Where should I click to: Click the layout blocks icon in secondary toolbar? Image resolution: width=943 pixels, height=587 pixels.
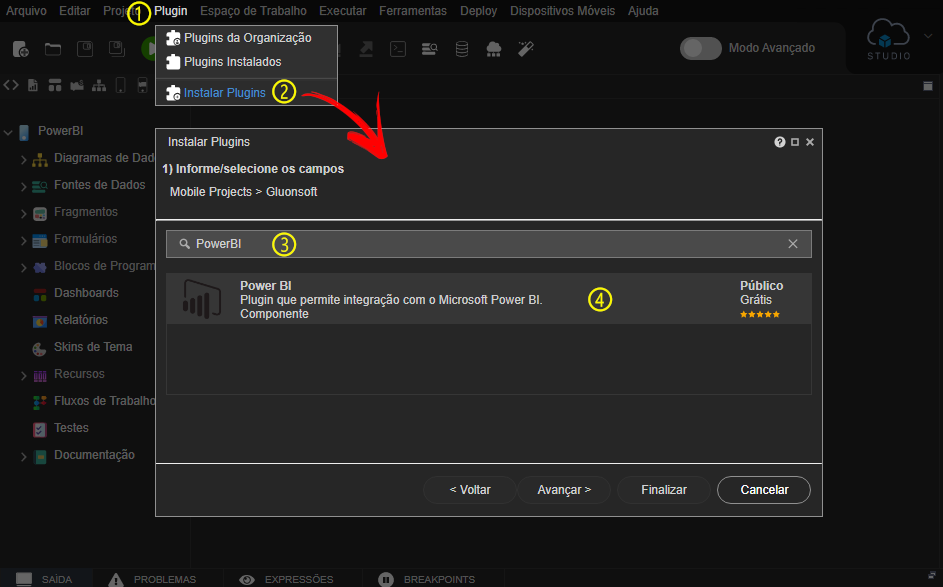(x=55, y=85)
